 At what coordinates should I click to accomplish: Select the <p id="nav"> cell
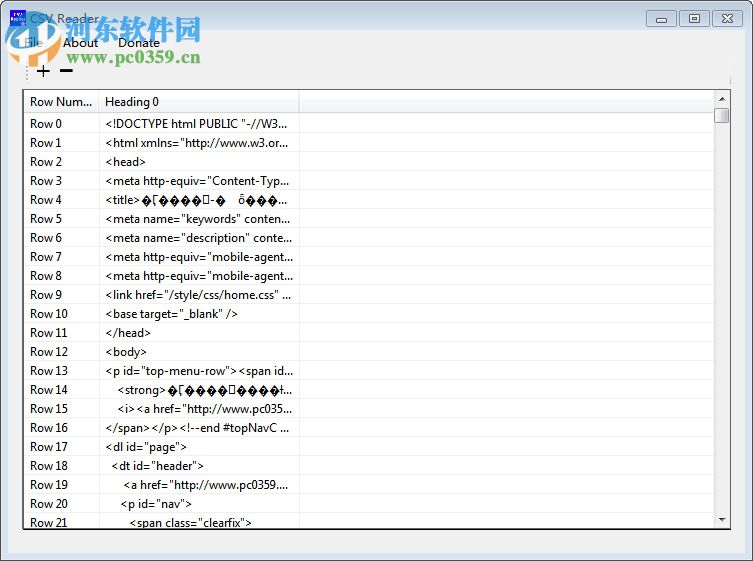tap(199, 504)
